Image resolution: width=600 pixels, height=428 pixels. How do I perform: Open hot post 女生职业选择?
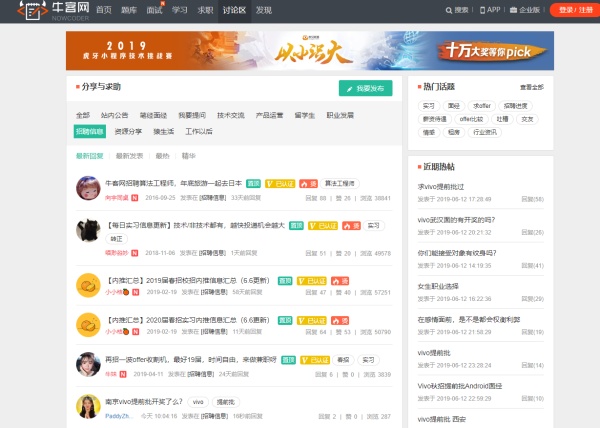[x=438, y=286]
